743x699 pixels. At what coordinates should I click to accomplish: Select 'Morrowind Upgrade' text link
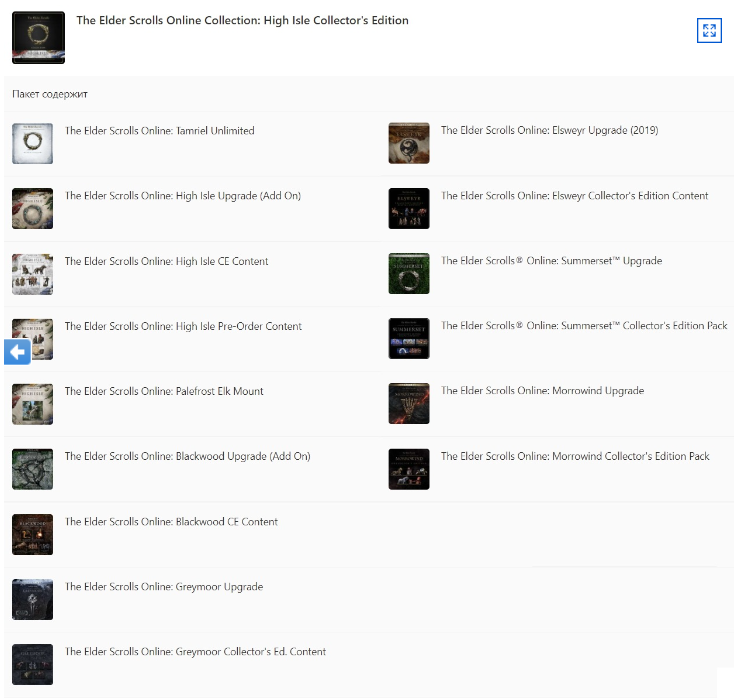pos(543,390)
